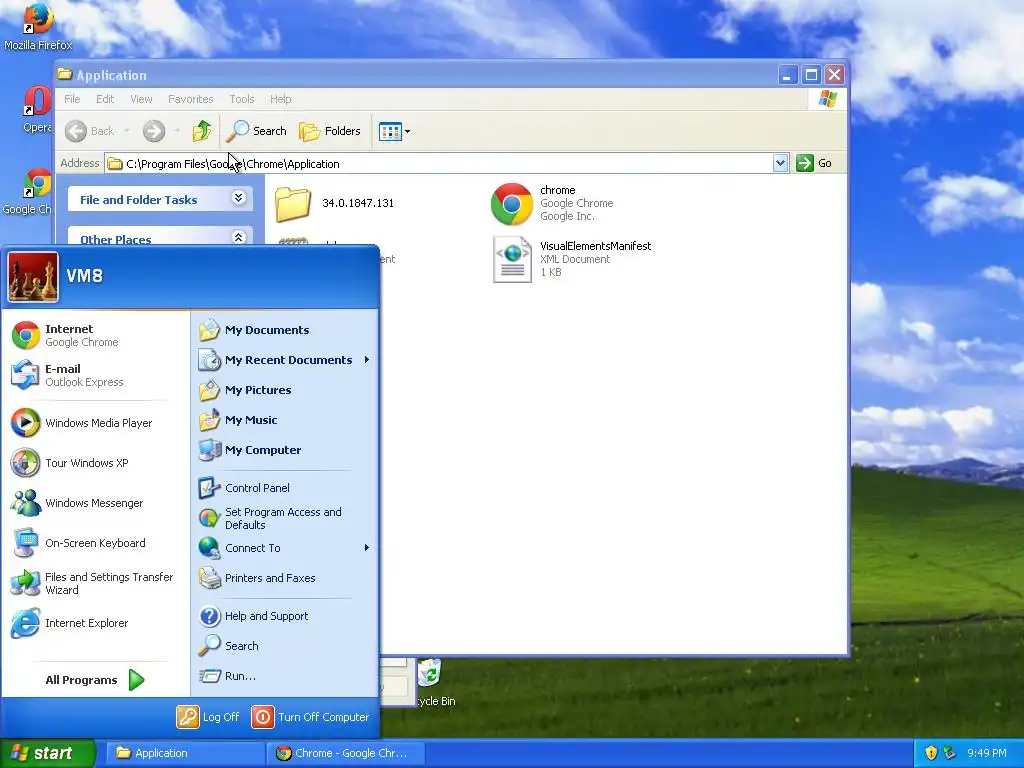Select the 34.0.1847.131 folder

tap(334, 203)
